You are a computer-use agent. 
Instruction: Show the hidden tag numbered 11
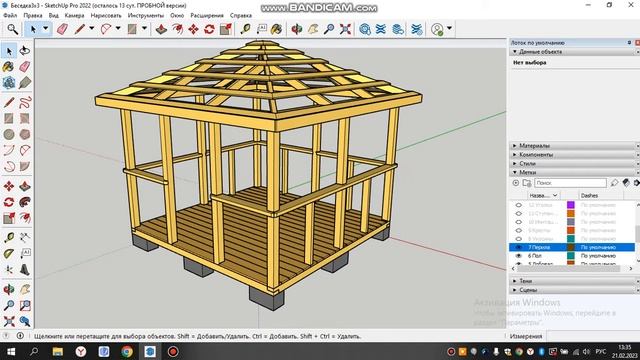tap(518, 213)
